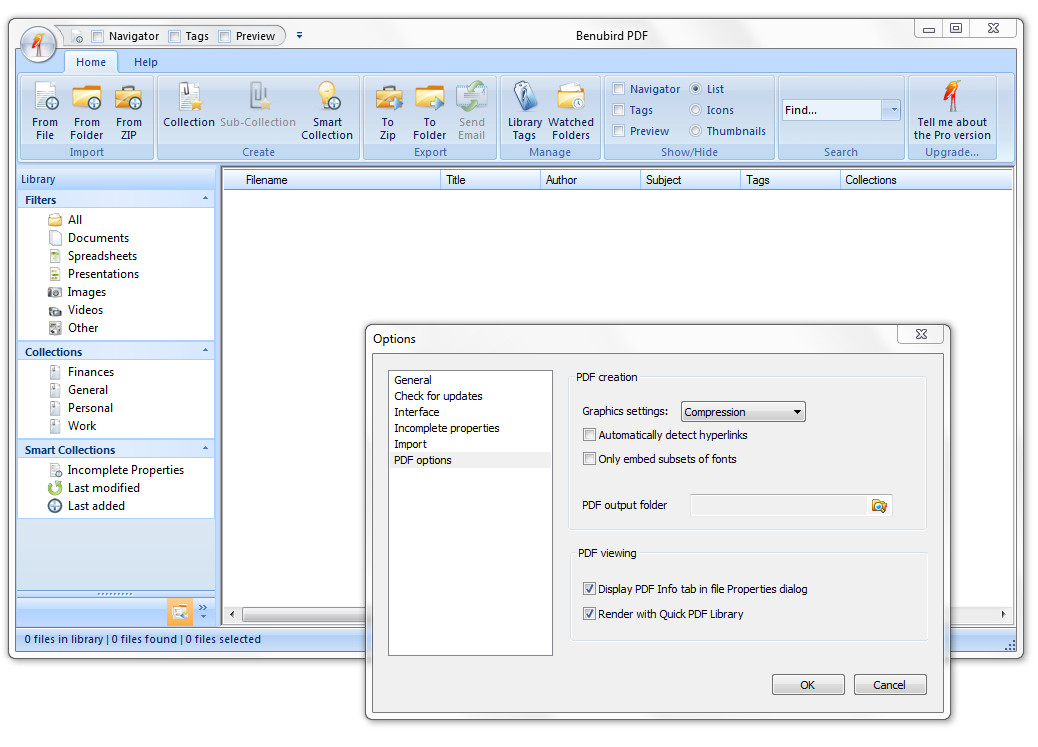1038x747 pixels.
Task: Uncheck Render with Quick PDF Library
Action: [589, 614]
